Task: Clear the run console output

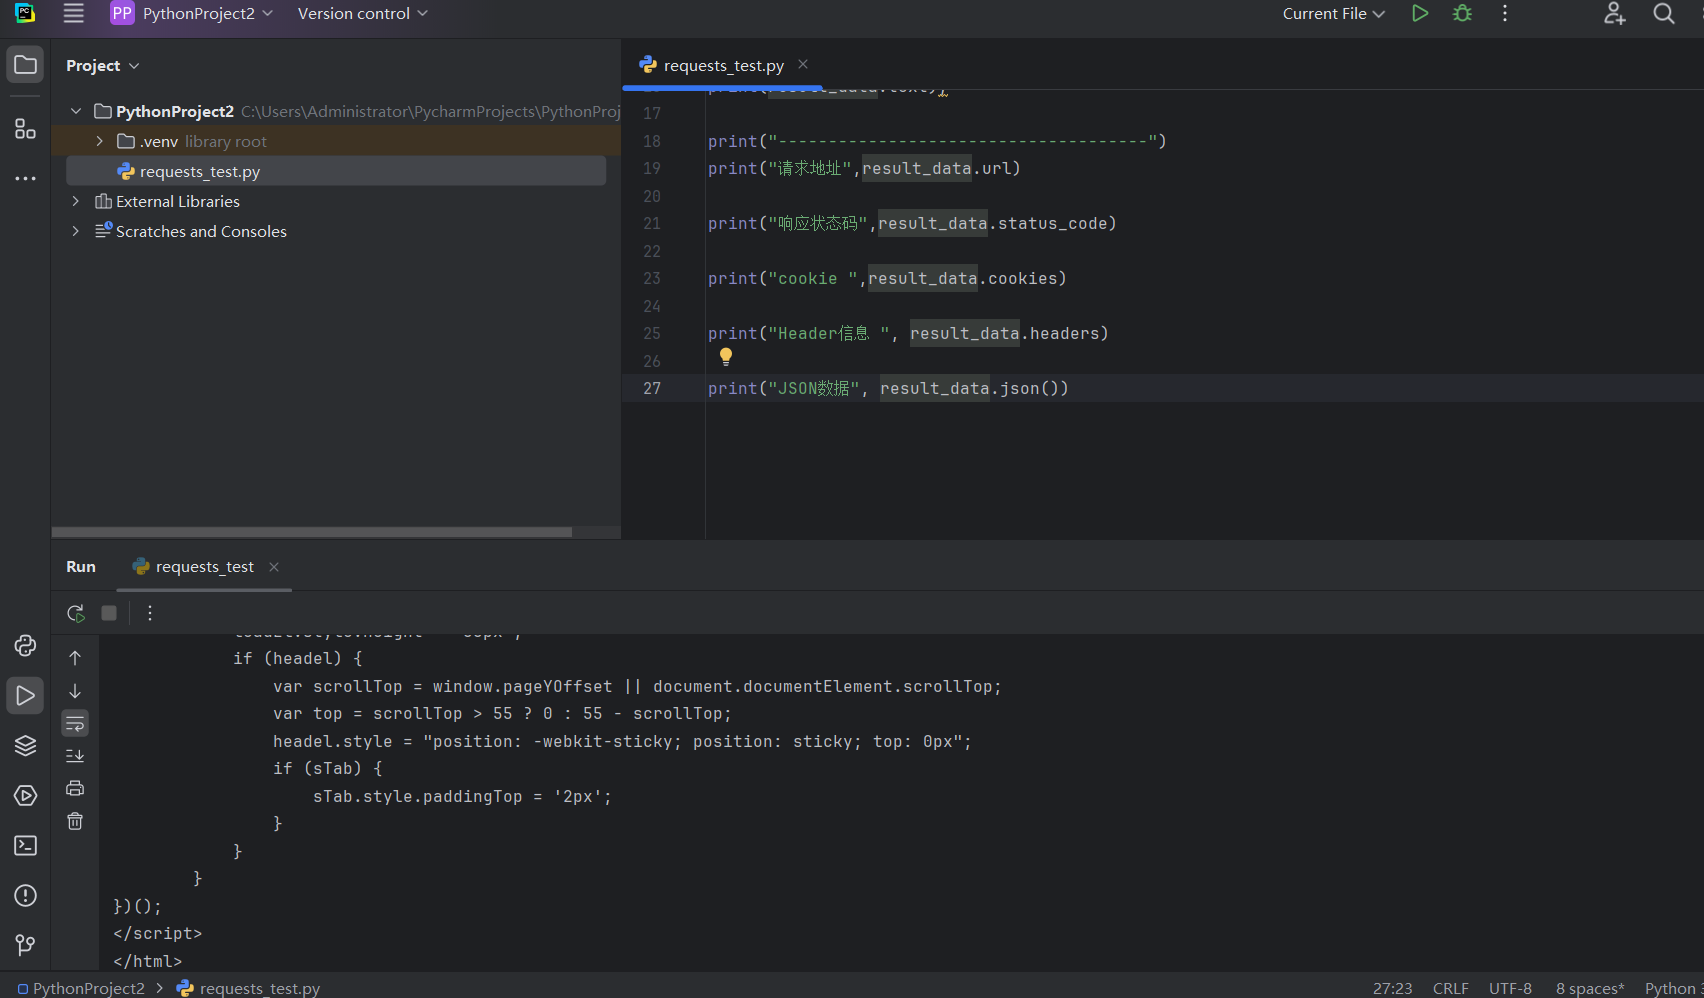Action: (x=75, y=820)
